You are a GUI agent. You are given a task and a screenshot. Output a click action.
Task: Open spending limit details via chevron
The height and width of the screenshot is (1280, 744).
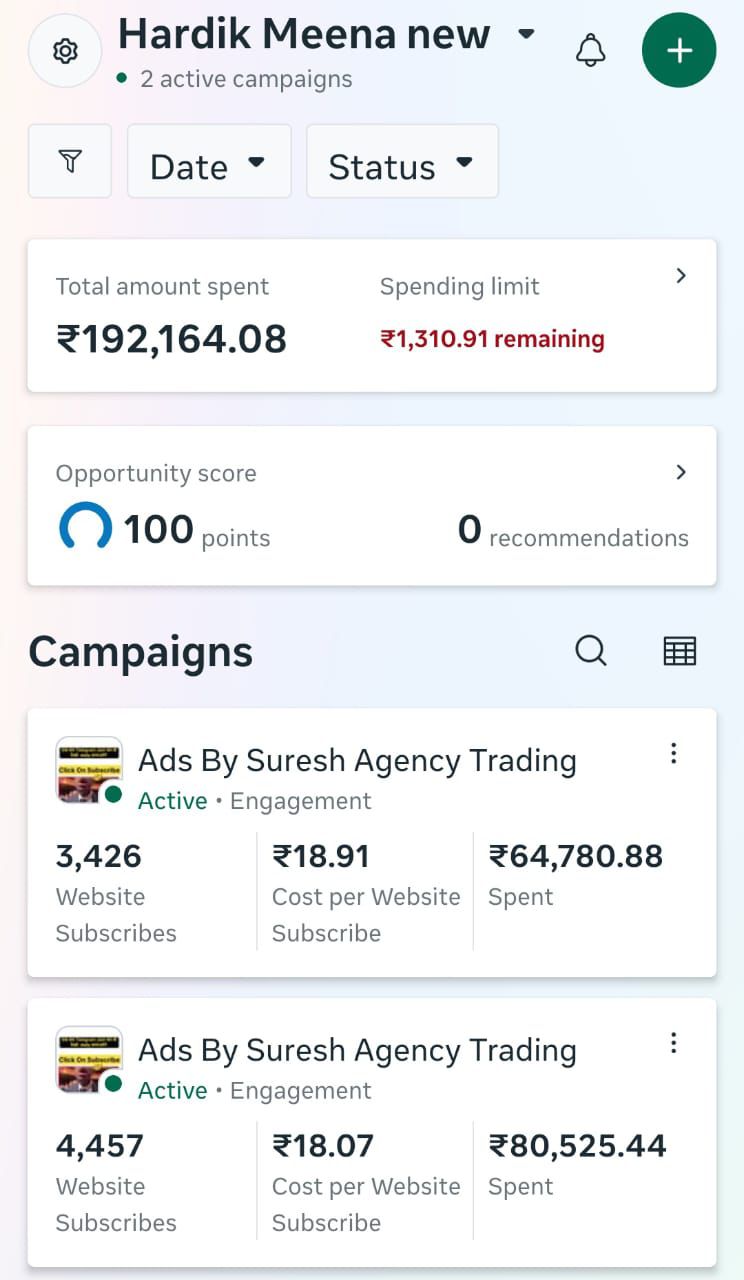[x=681, y=276]
